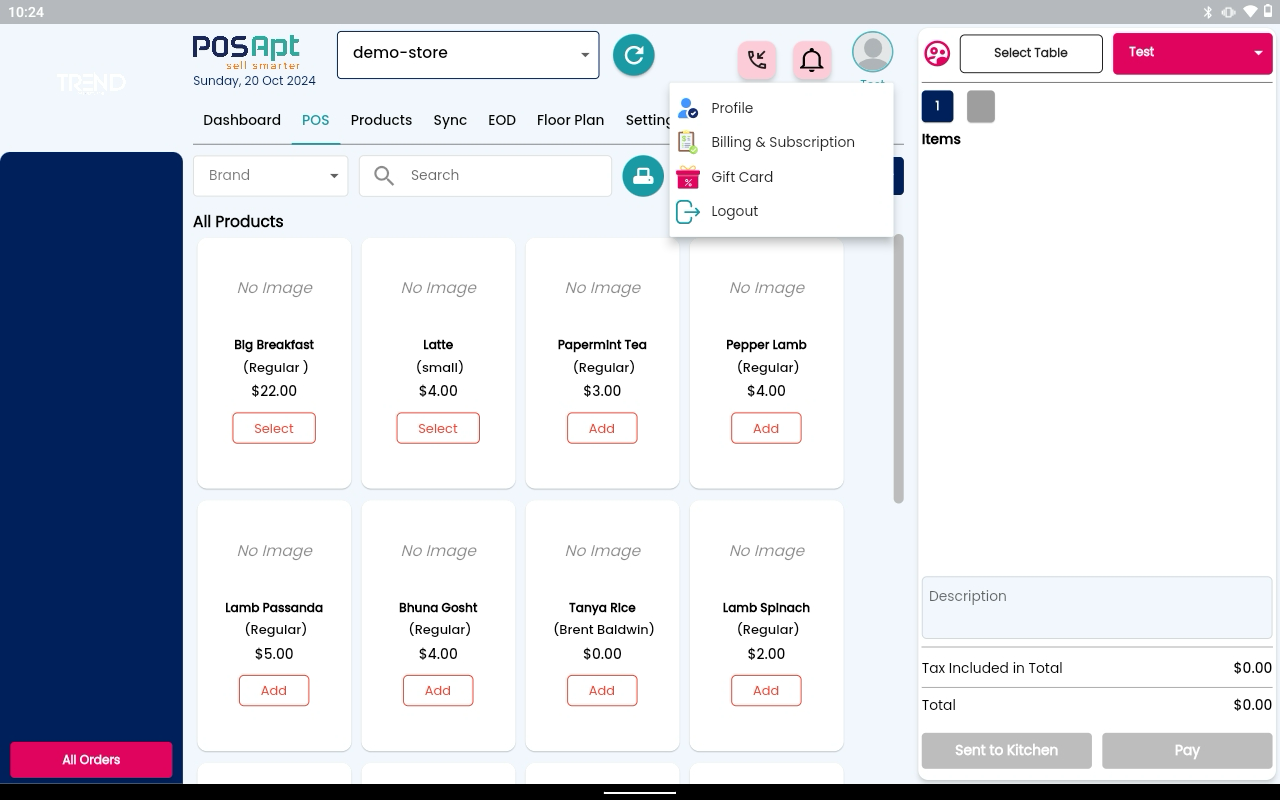Add Bhuna Gosht to order

438,691
